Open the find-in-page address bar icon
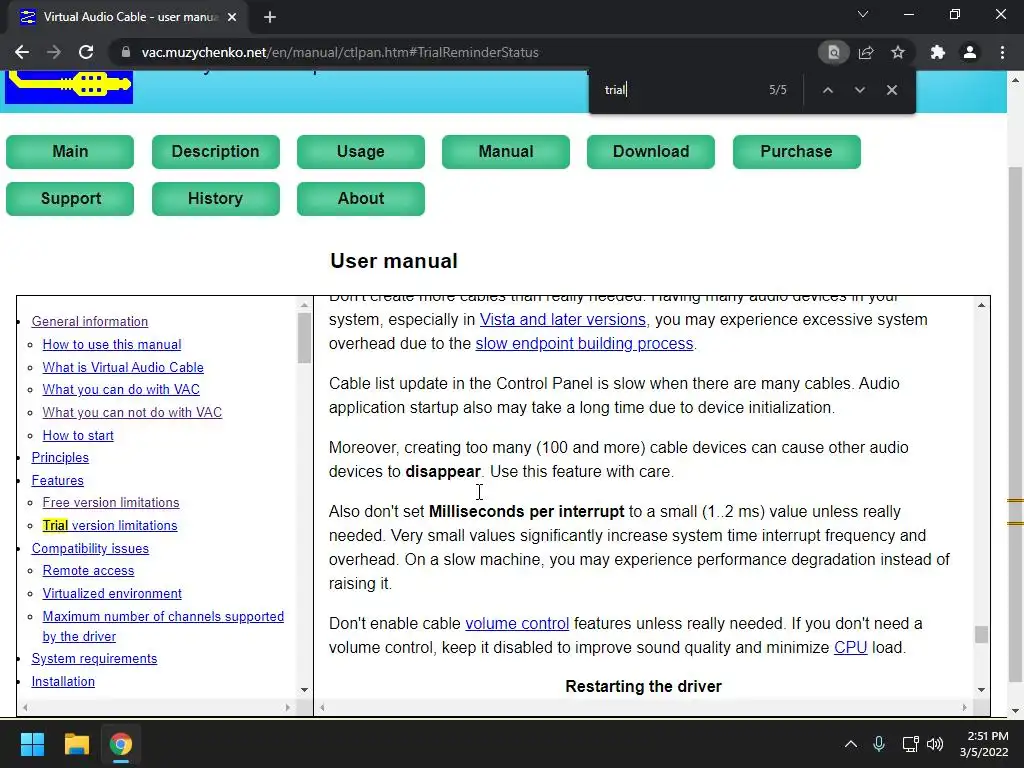This screenshot has height=768, width=1024. 833,52
